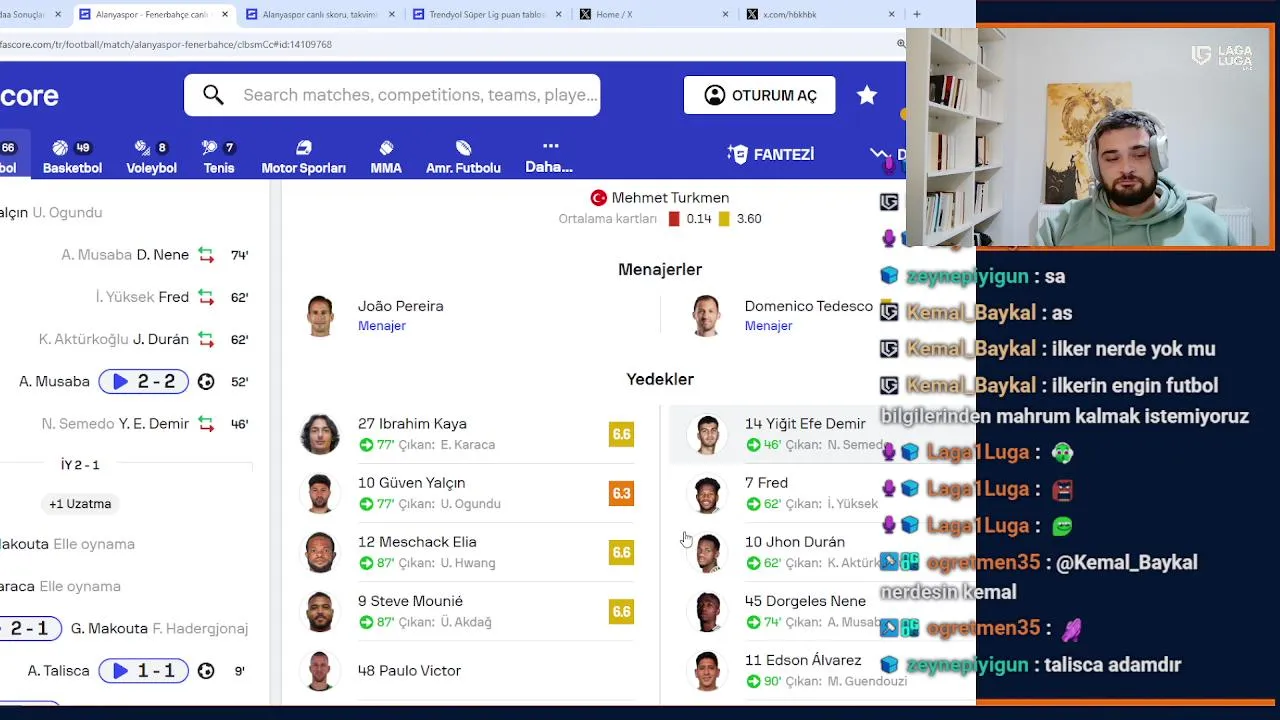Screen dimensions: 1280x720
Task: Click the search magnifier icon
Action: (x=213, y=95)
